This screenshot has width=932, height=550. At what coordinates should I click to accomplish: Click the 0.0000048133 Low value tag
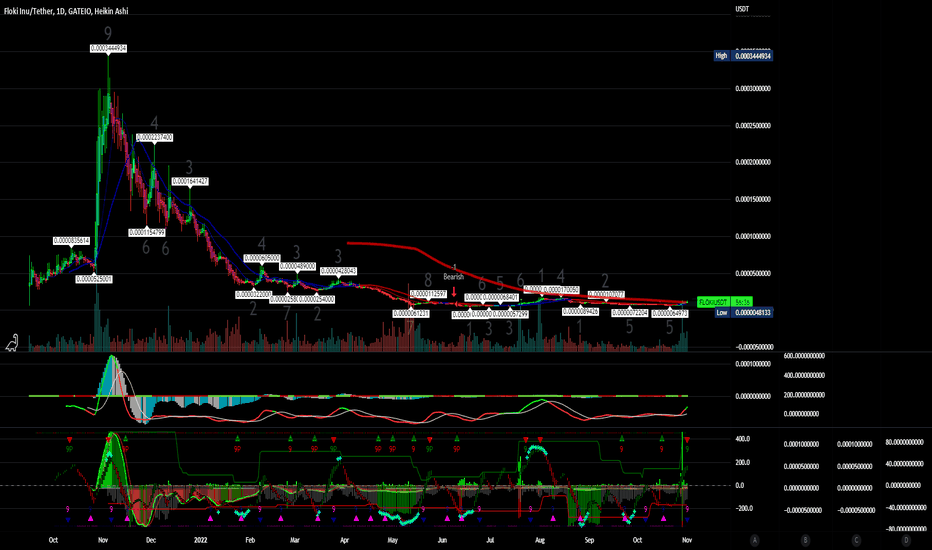click(752, 312)
